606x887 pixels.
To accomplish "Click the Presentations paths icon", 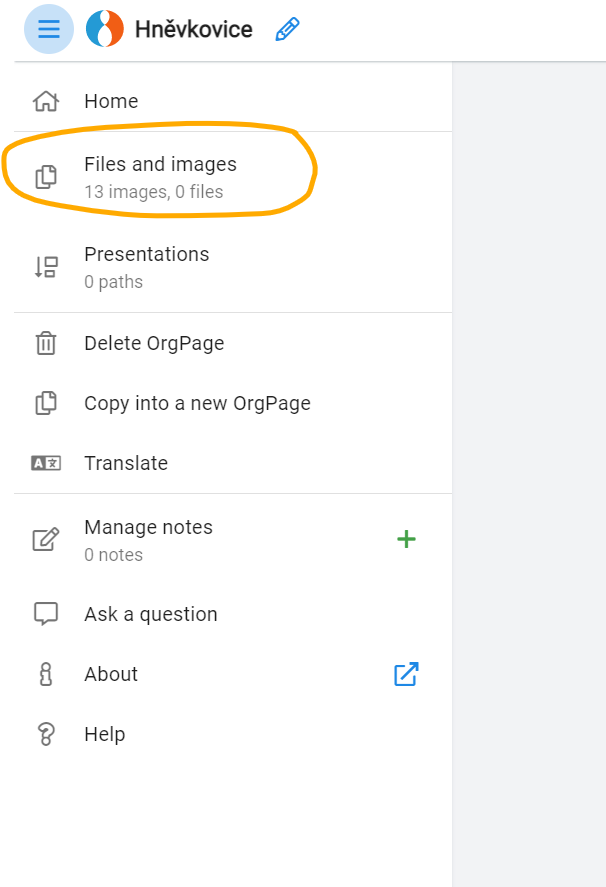I will pos(46,267).
